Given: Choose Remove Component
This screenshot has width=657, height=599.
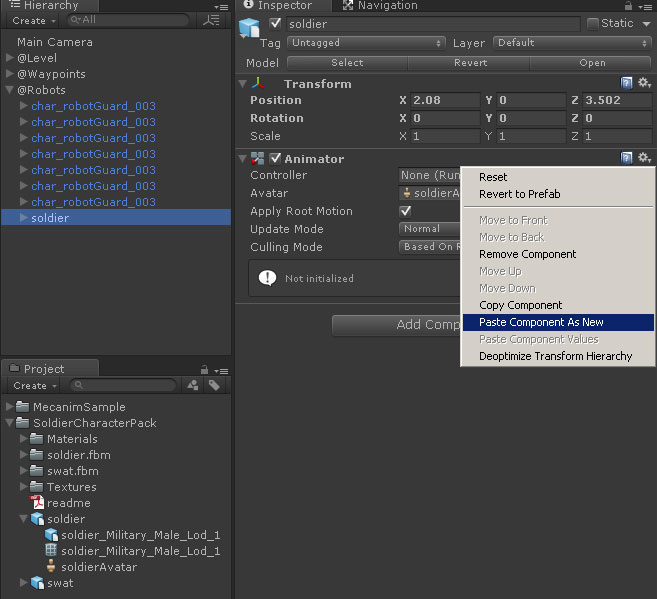Looking at the screenshot, I should tap(558, 254).
